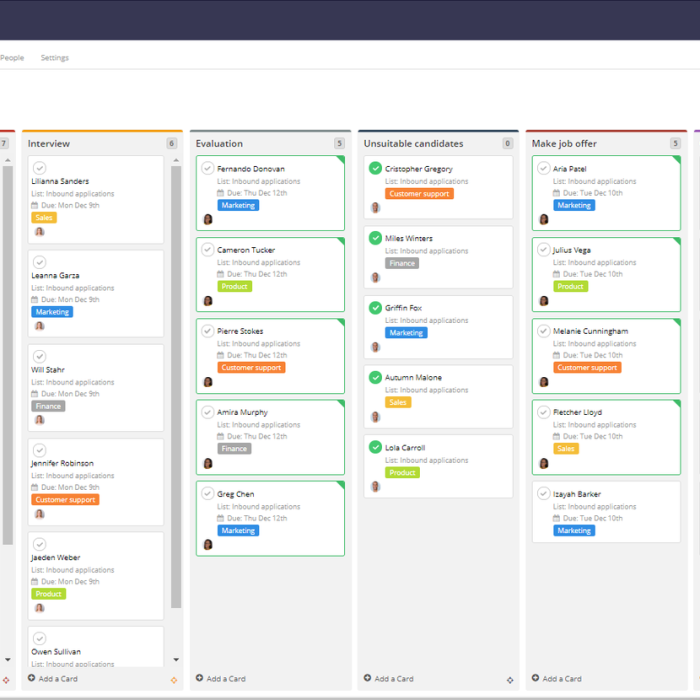Click assignee avatar on Lilianna Sanders card

40,232
